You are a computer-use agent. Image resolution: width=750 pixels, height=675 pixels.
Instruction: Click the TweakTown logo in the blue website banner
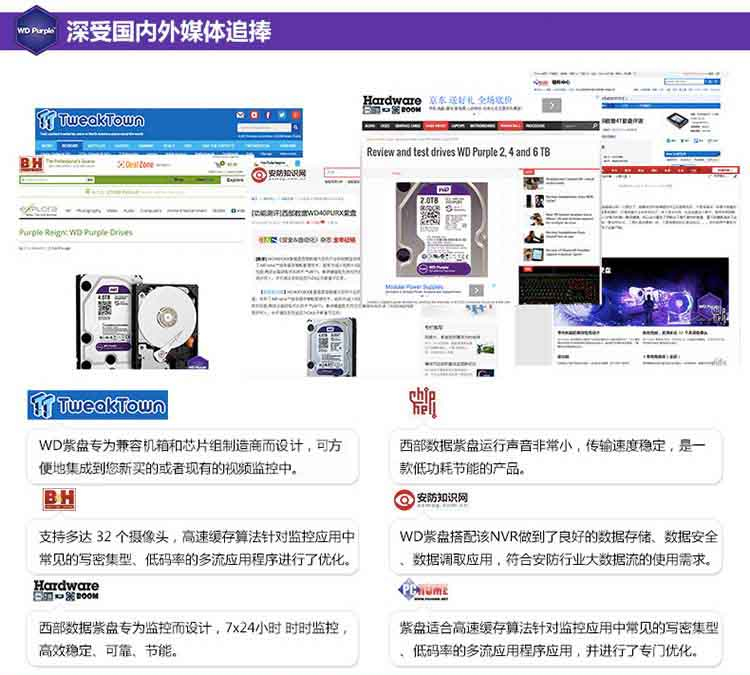(x=90, y=120)
